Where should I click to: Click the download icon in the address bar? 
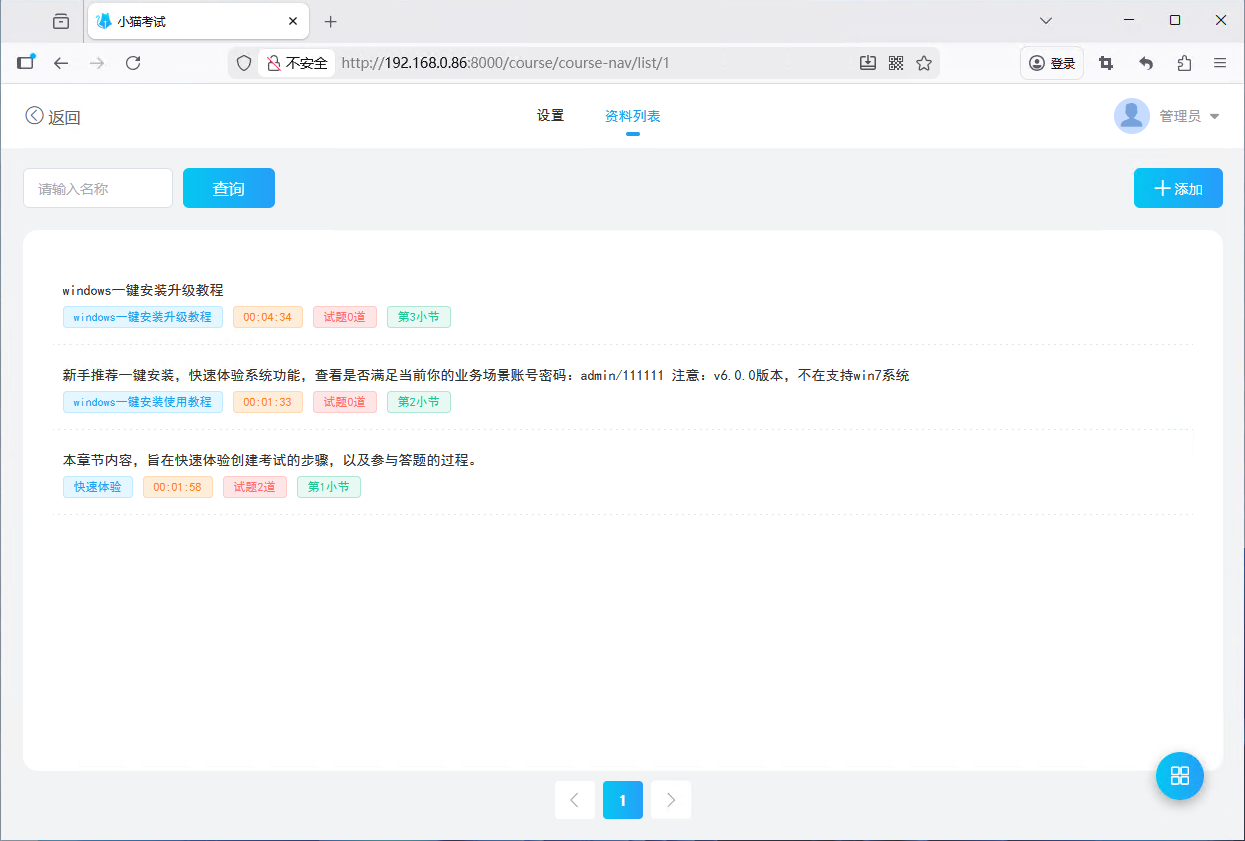click(868, 63)
